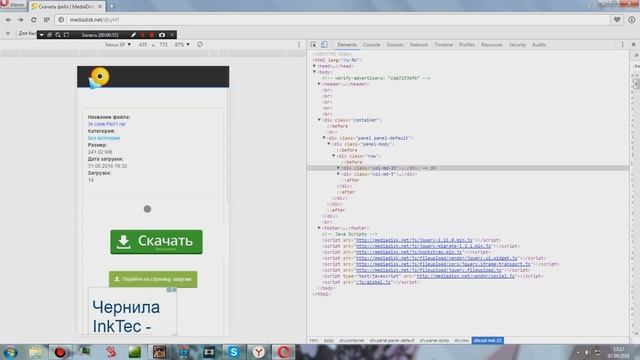This screenshot has height=360, width=640.
Task: Open the Без категории category link
Action: 104,138
